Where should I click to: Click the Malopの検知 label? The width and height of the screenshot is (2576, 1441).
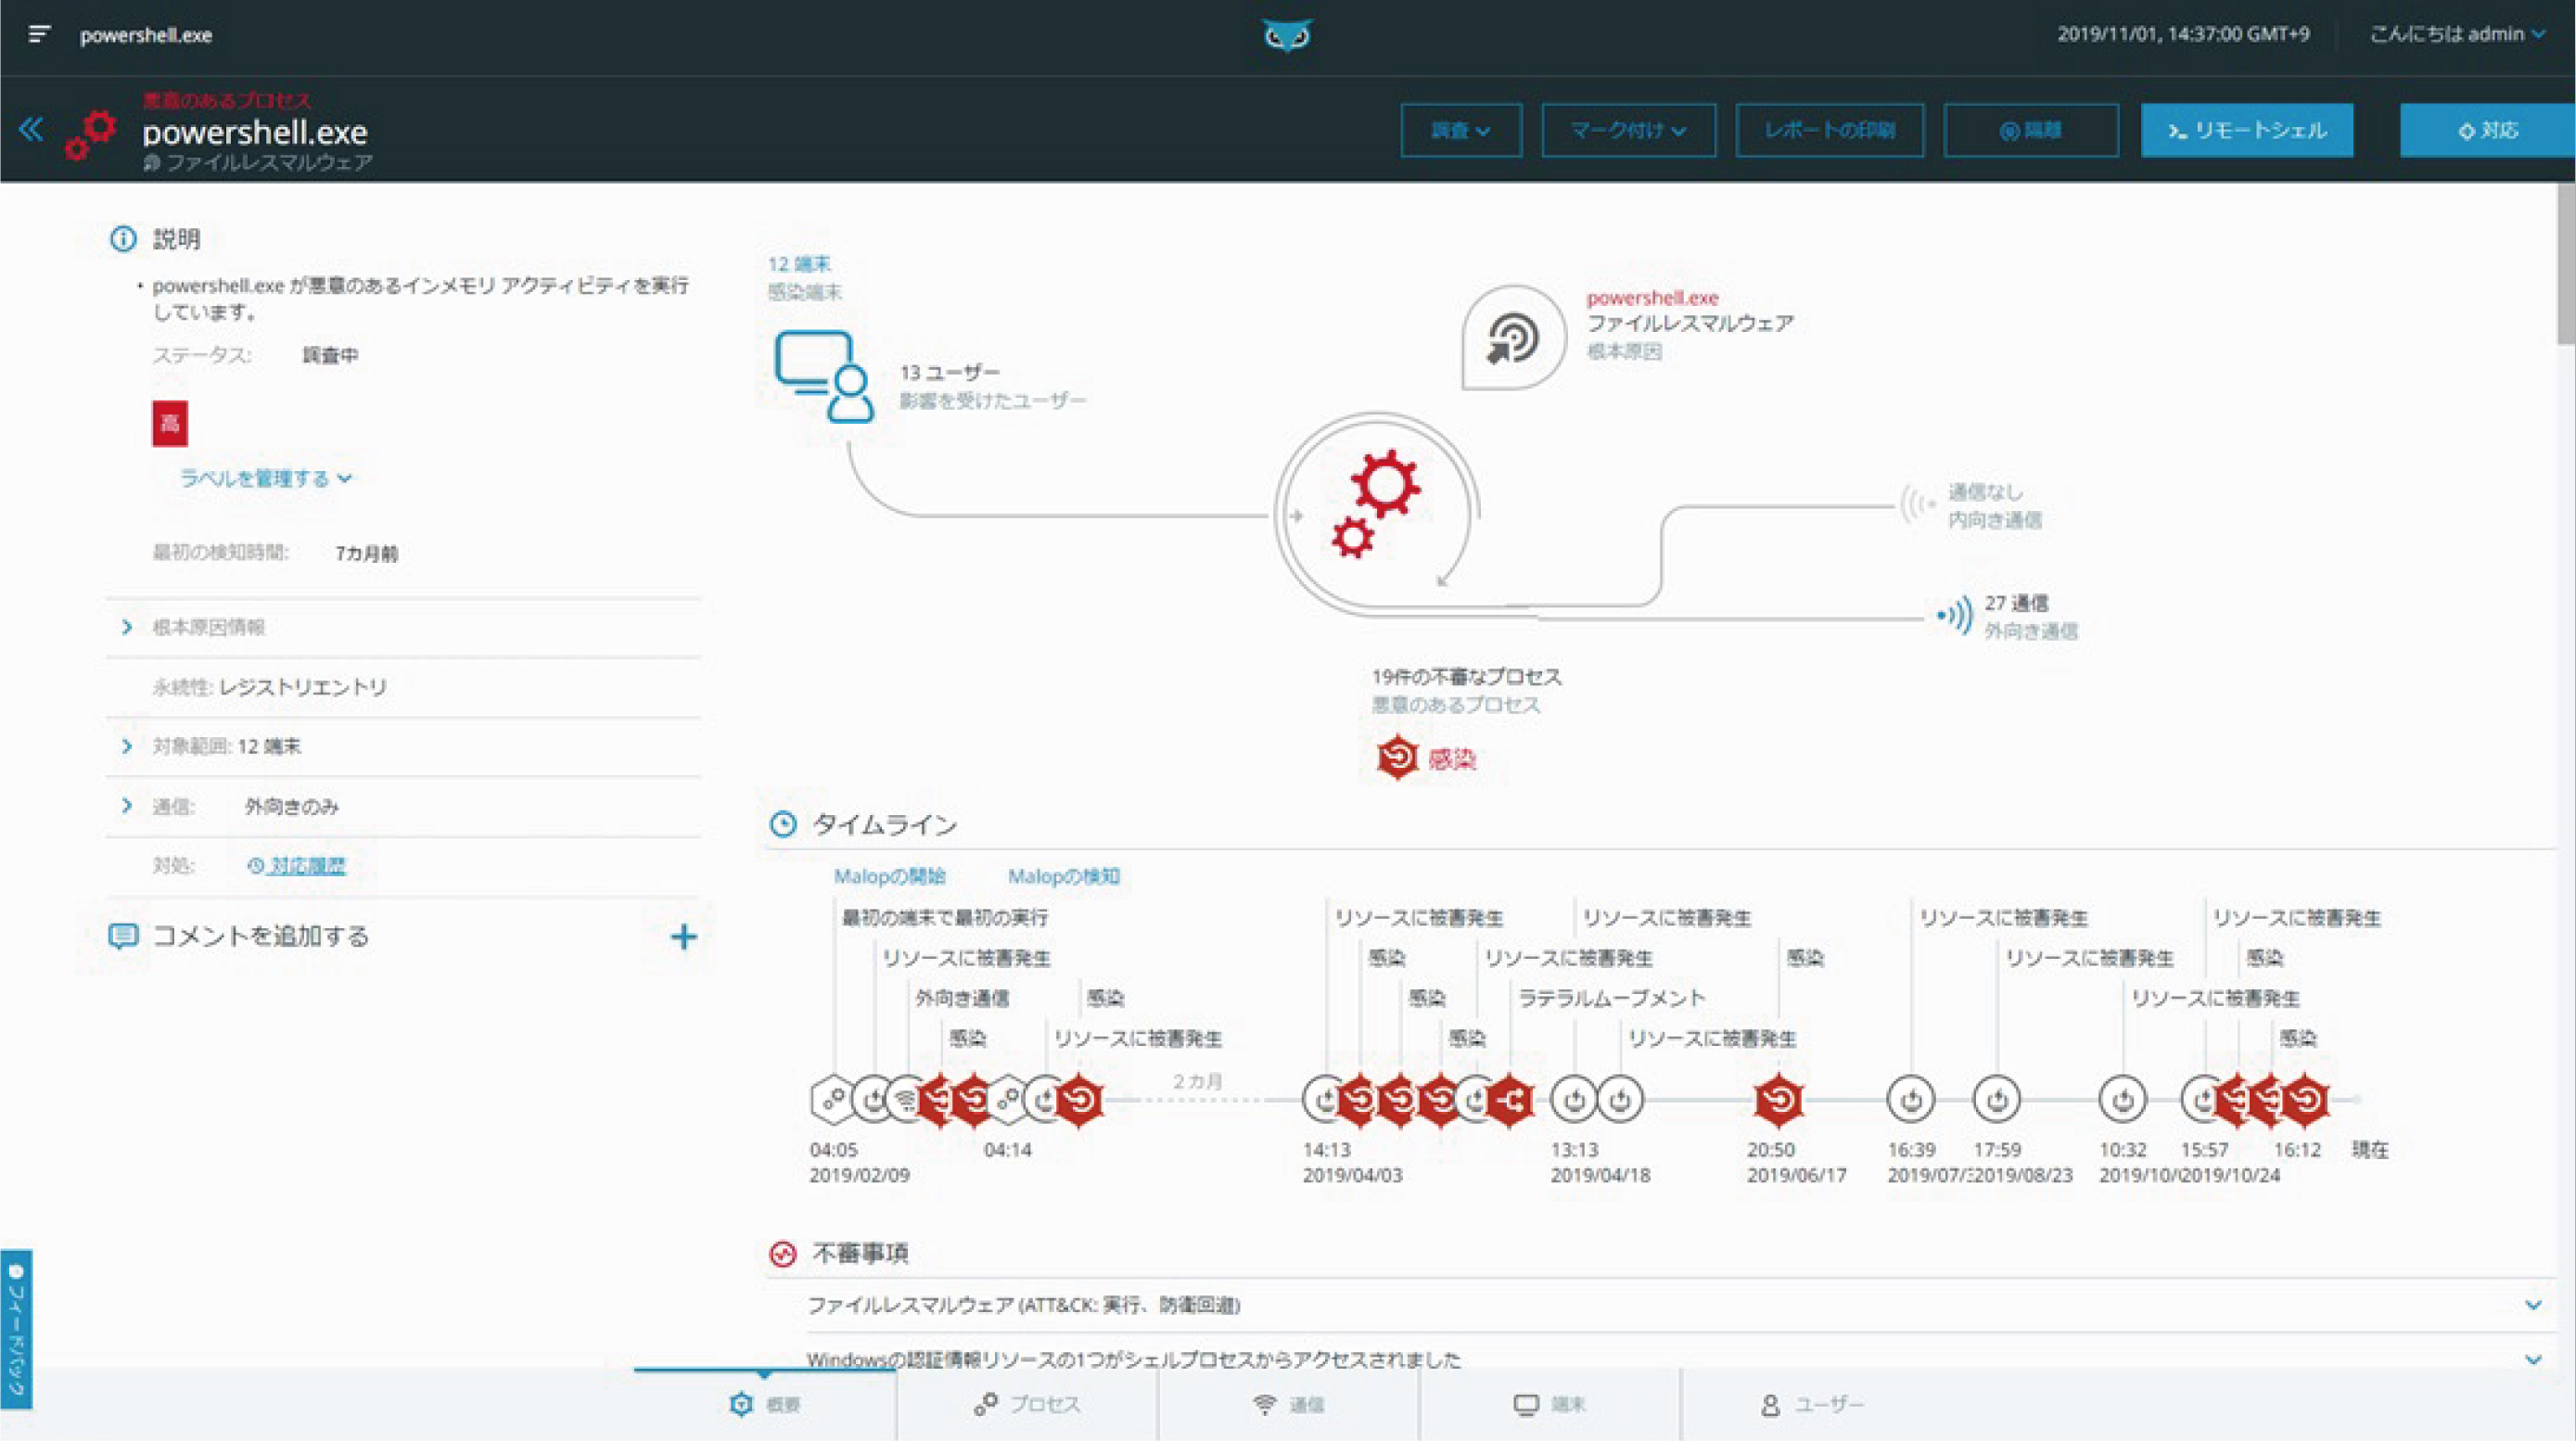(1063, 876)
